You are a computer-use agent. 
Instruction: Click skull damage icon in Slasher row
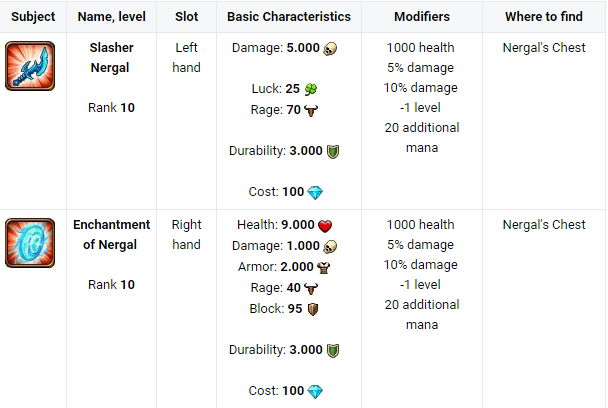tap(331, 48)
